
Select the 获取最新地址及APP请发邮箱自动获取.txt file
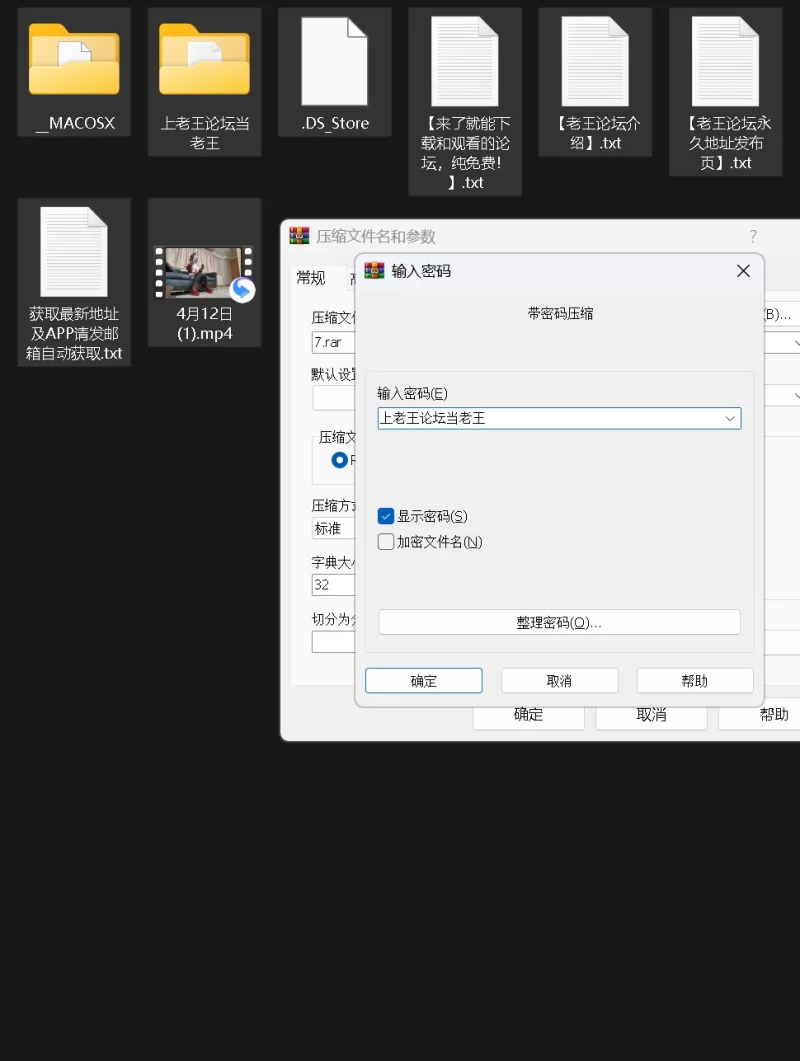click(x=74, y=252)
